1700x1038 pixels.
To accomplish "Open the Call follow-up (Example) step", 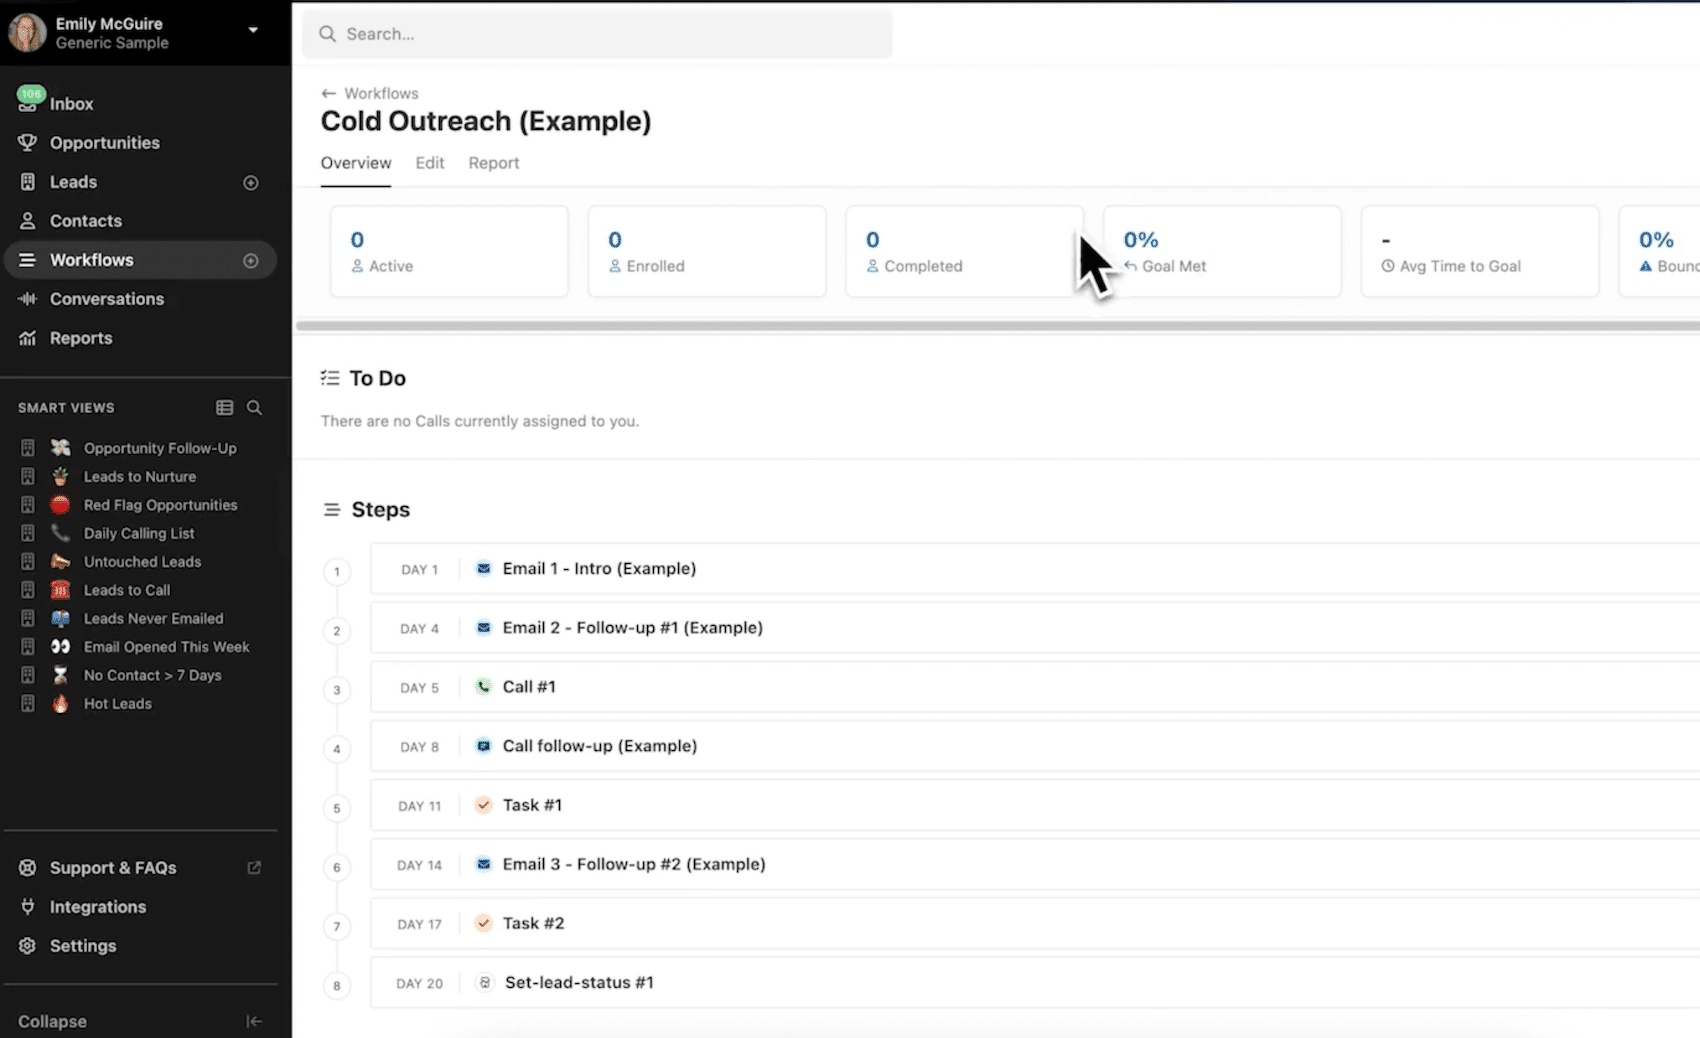I will click(x=1035, y=746).
